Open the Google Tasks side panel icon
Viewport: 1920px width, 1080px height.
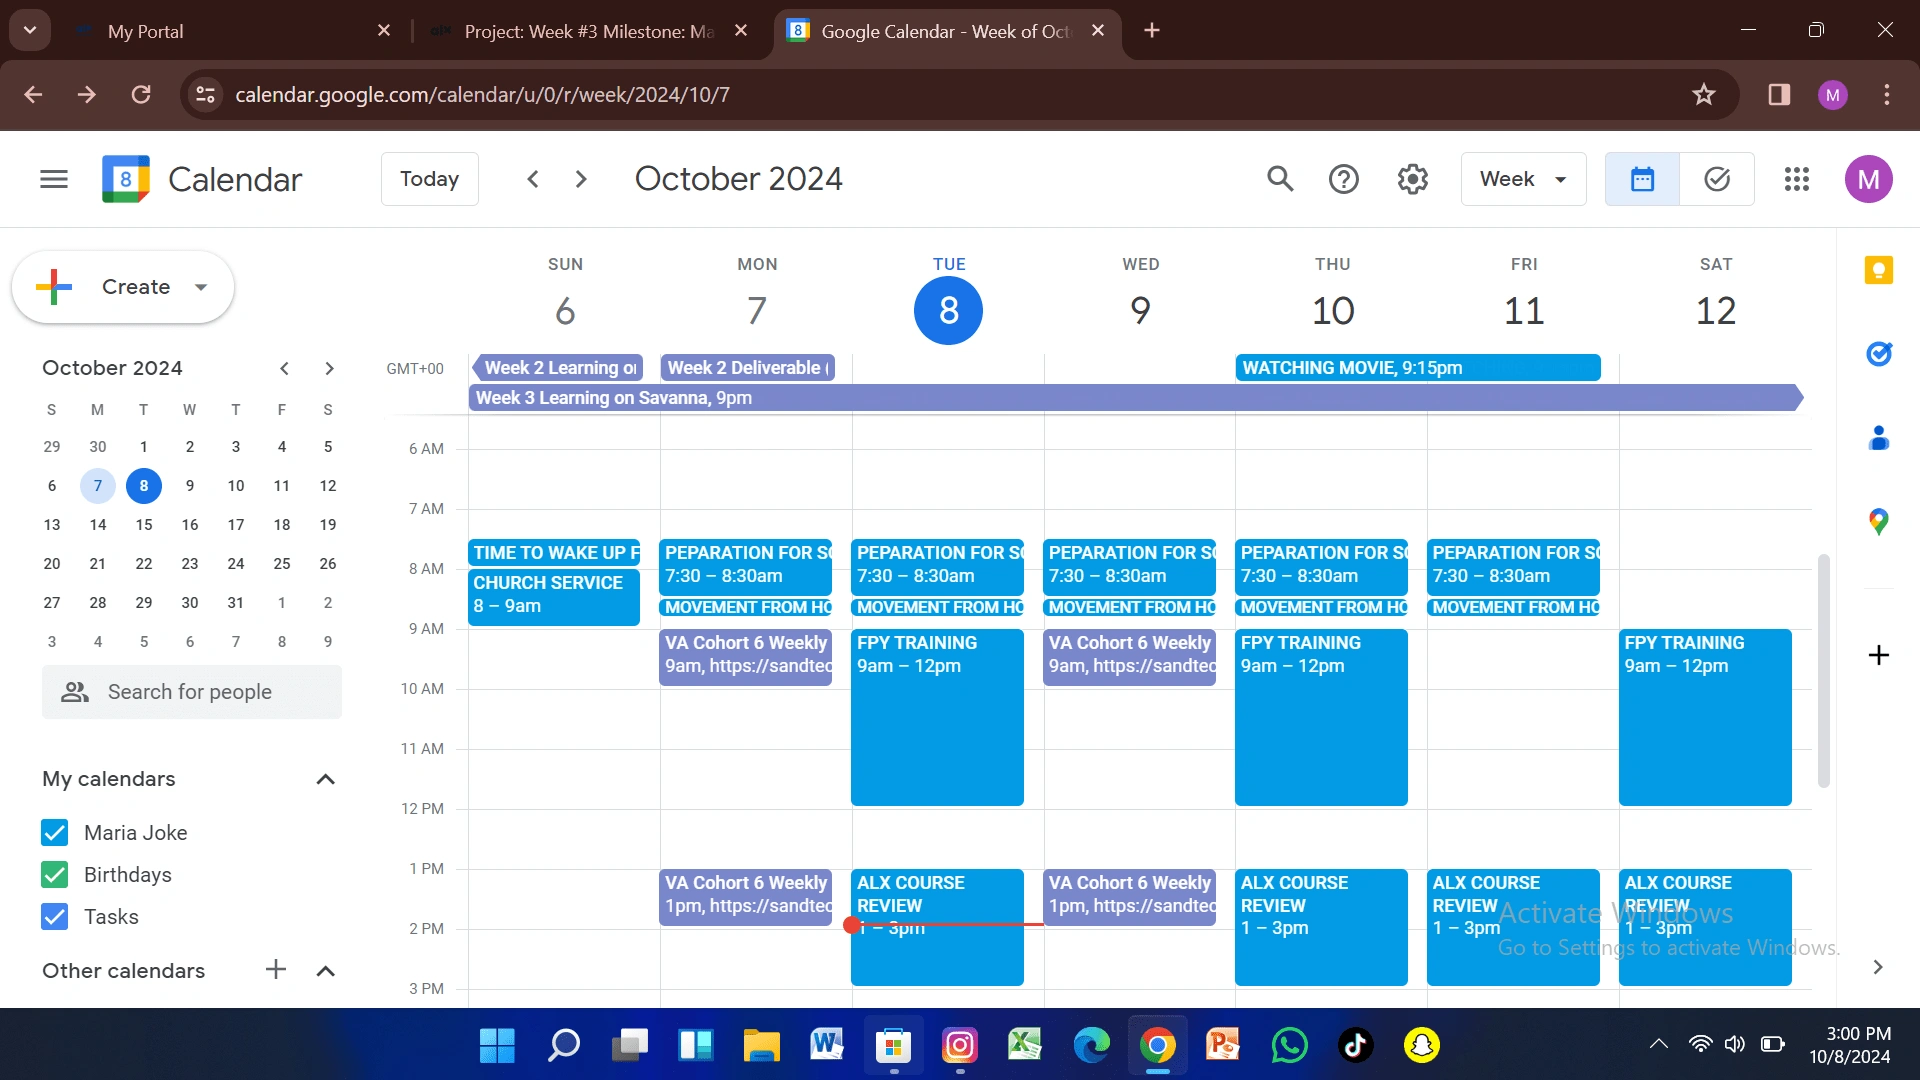pos(1878,353)
